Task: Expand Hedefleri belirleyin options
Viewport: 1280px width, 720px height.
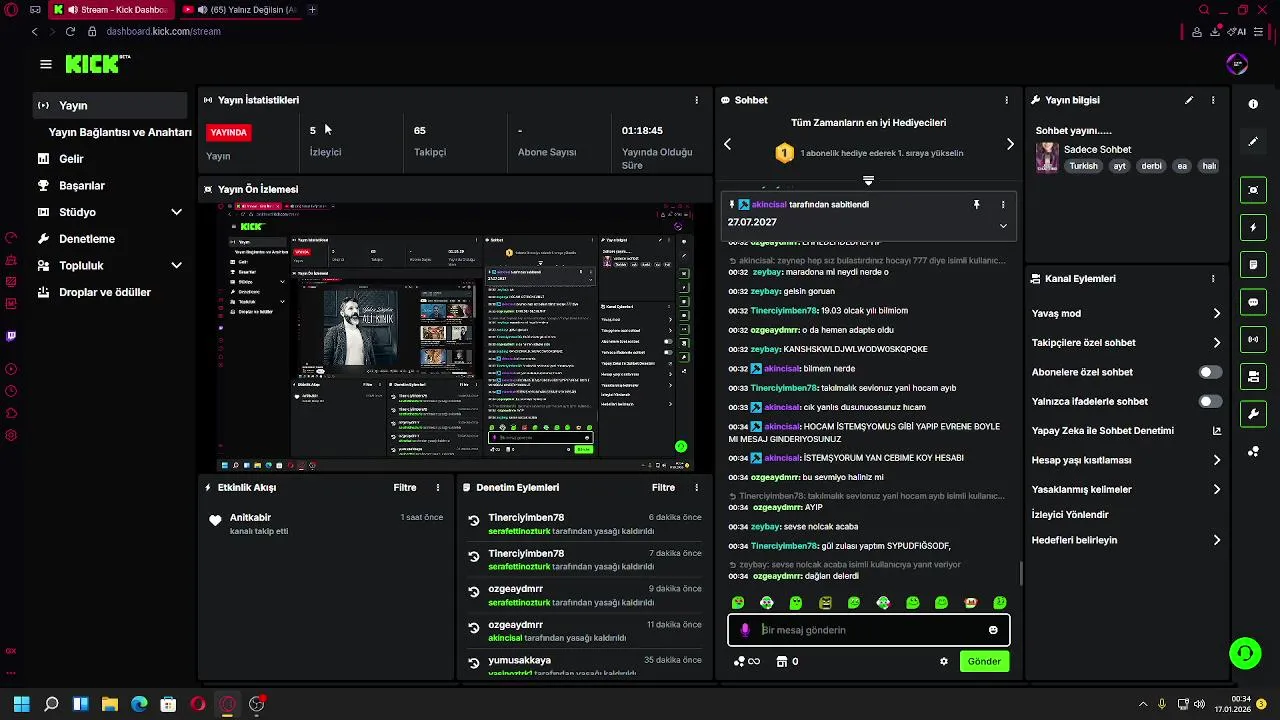Action: click(x=1217, y=540)
